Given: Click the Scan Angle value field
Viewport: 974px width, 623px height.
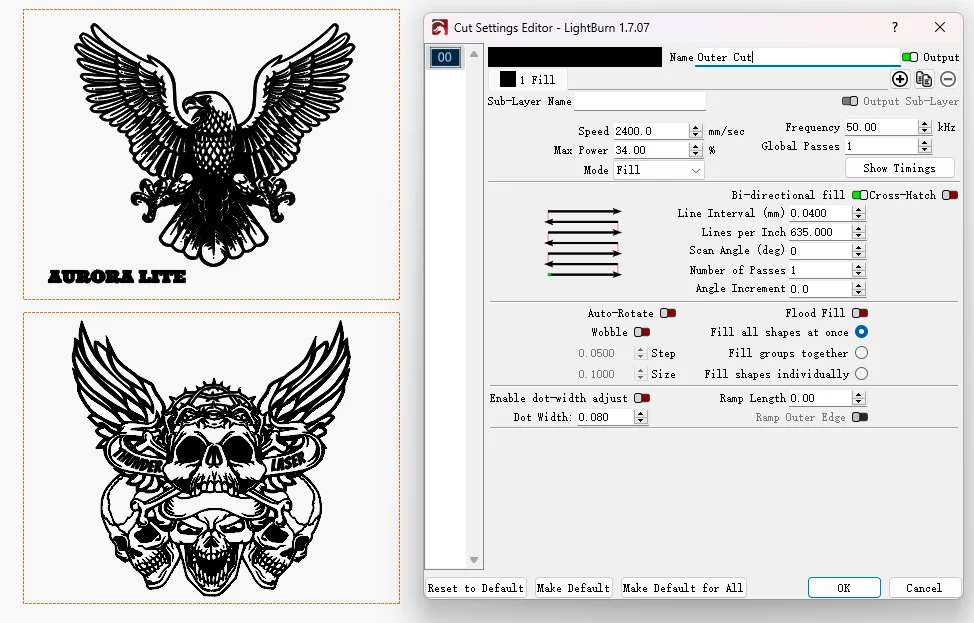Looking at the screenshot, I should click(820, 251).
